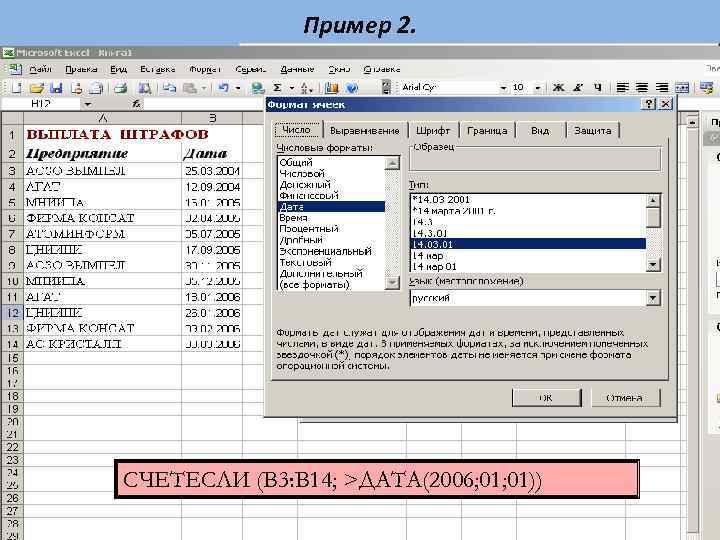This screenshot has width=720, height=540.
Task: Choose date type *14.03.2001
Action: pos(528,199)
